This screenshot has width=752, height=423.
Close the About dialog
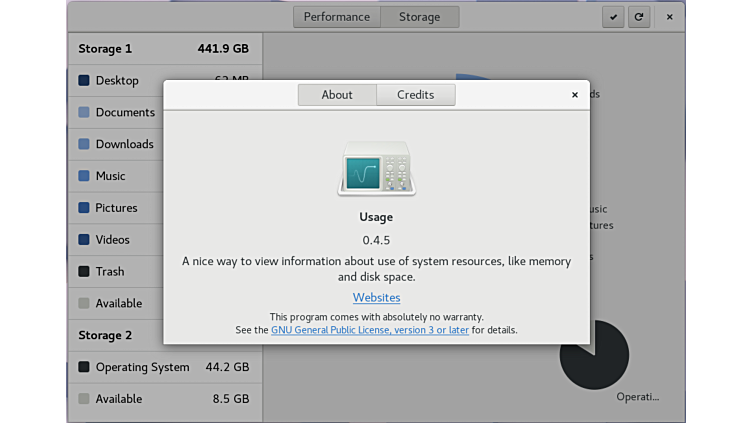click(x=574, y=95)
